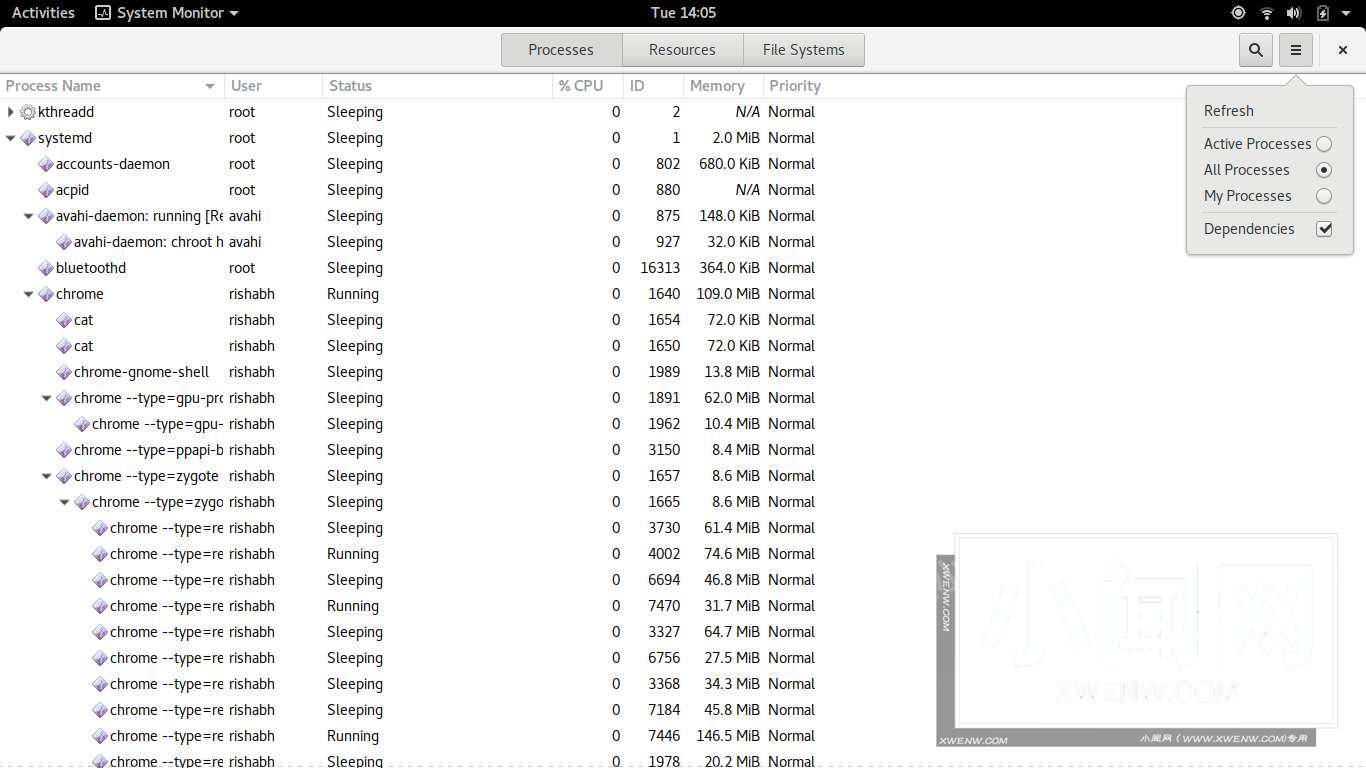Image resolution: width=1366 pixels, height=768 pixels.
Task: Select the Active Processes radio button
Action: click(x=1324, y=144)
